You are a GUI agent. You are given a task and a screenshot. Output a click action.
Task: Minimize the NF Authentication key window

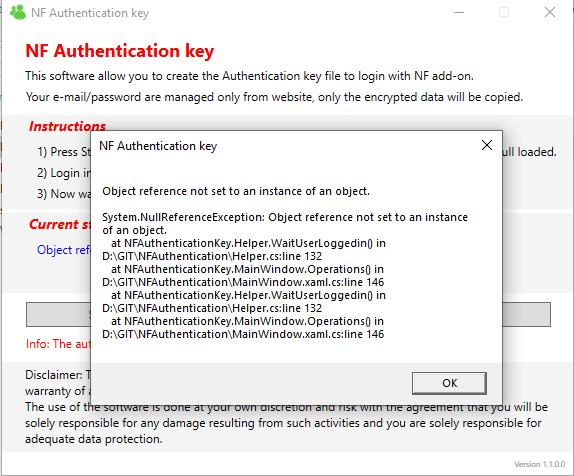coord(459,12)
